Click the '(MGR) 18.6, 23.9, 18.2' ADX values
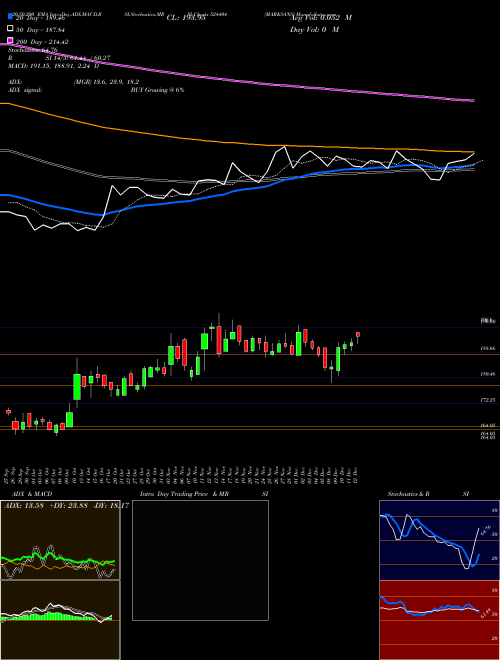This screenshot has height=660, width=500. [106, 82]
